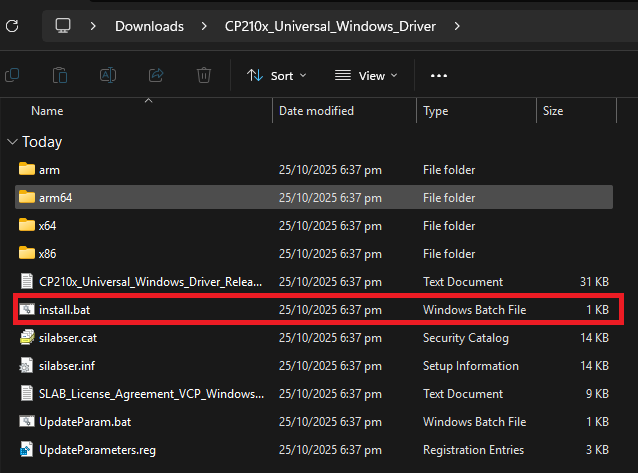Expand the chevron after the This PC icon
The image size is (638, 473).
point(93,26)
